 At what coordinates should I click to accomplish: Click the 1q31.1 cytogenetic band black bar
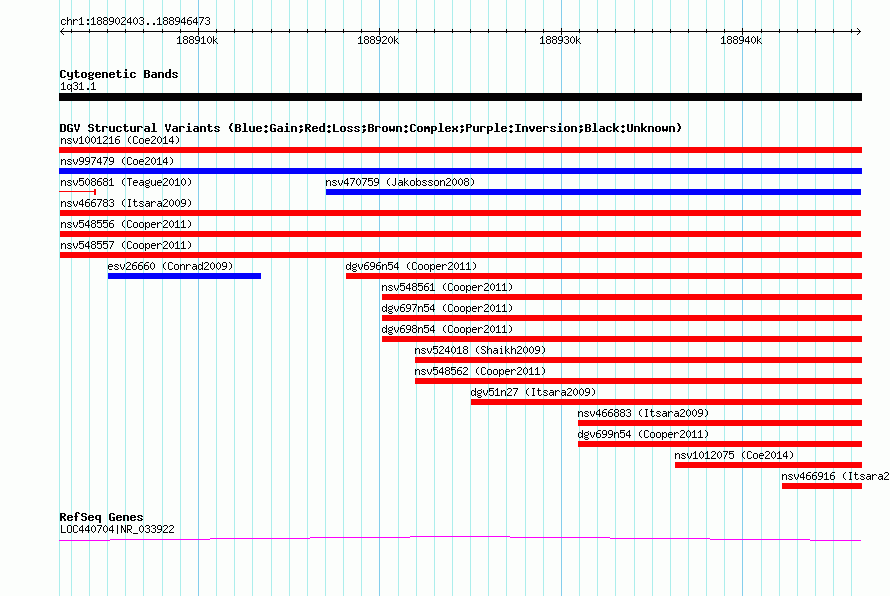coord(460,97)
